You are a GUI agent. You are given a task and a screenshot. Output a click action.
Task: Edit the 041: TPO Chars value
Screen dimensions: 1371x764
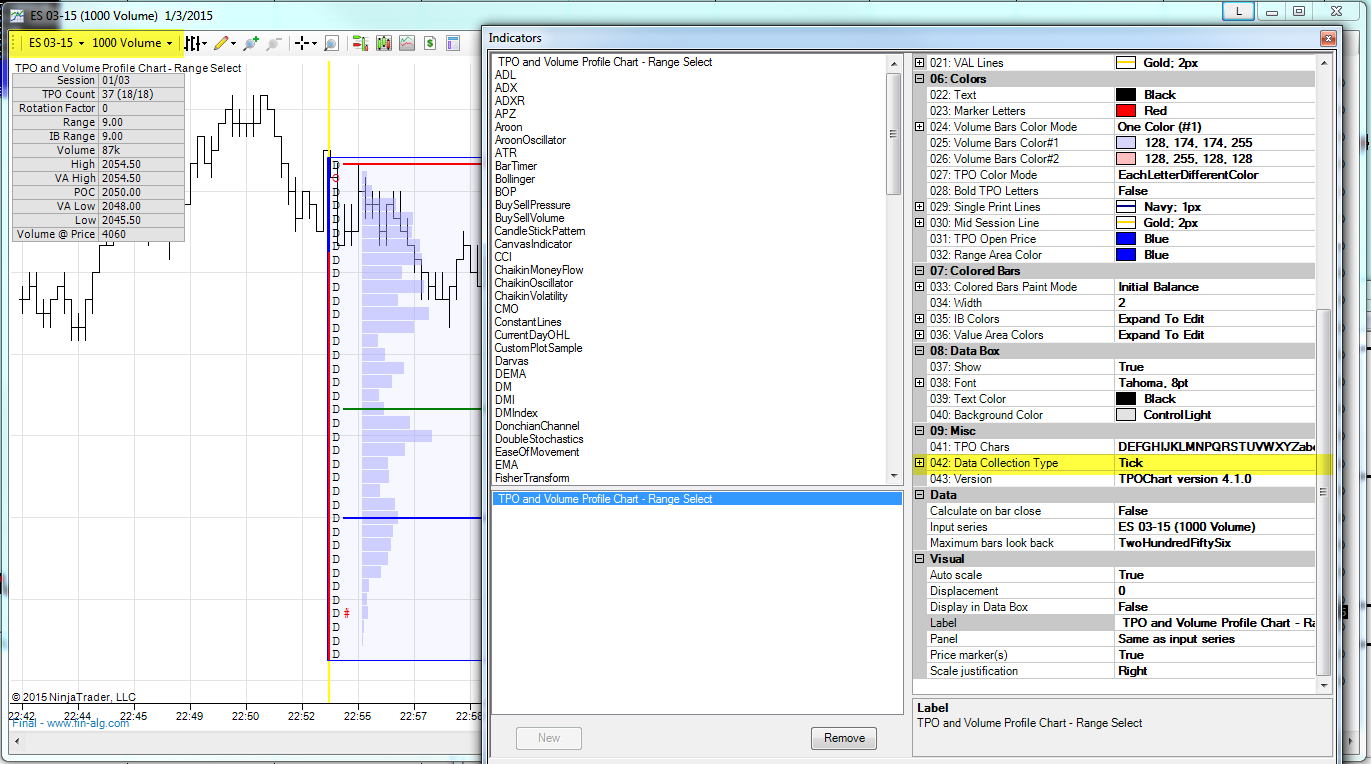tap(1215, 447)
